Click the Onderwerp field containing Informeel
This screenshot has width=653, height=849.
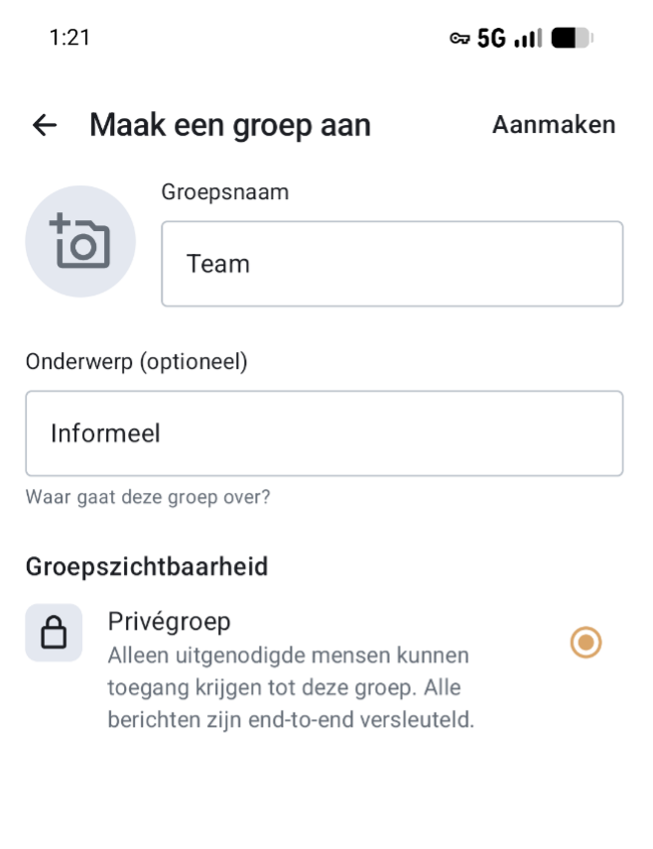pyautogui.click(x=324, y=433)
